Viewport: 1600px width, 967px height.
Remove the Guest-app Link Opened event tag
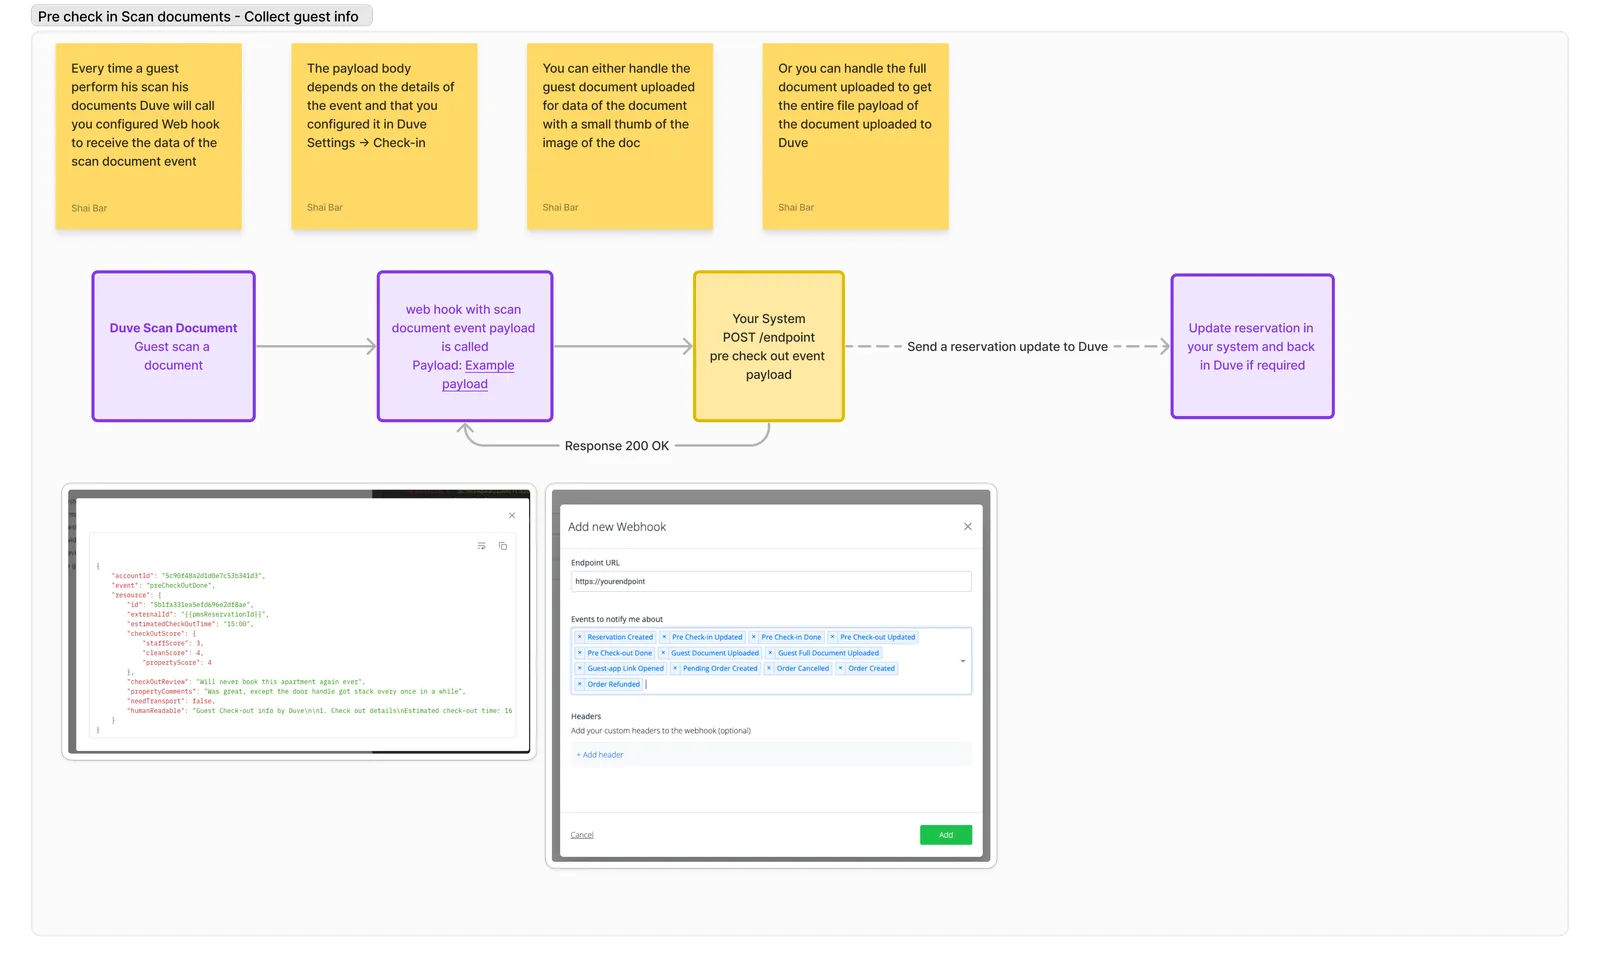pos(580,669)
